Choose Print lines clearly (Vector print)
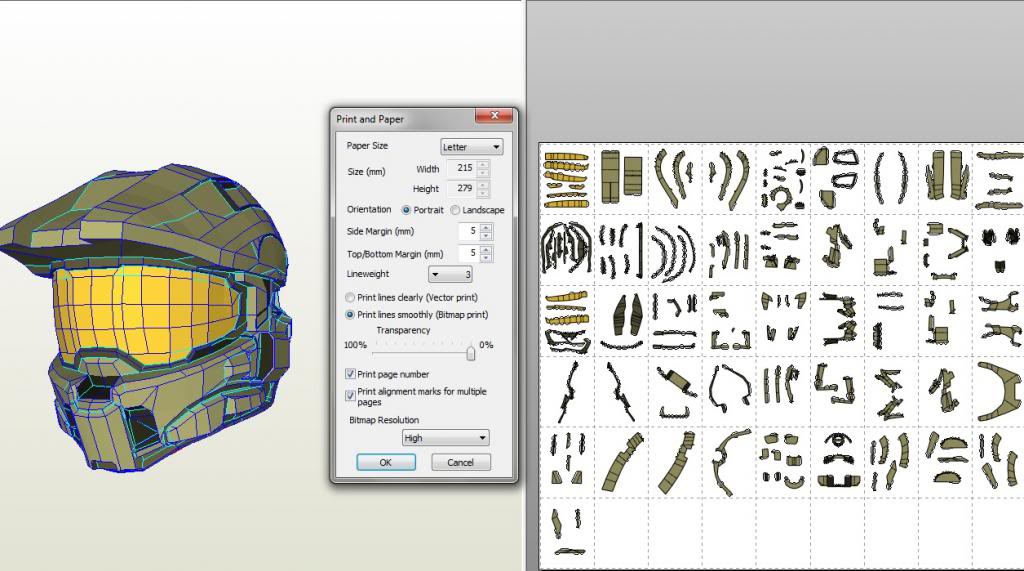Image resolution: width=1024 pixels, height=571 pixels. pyautogui.click(x=350, y=297)
